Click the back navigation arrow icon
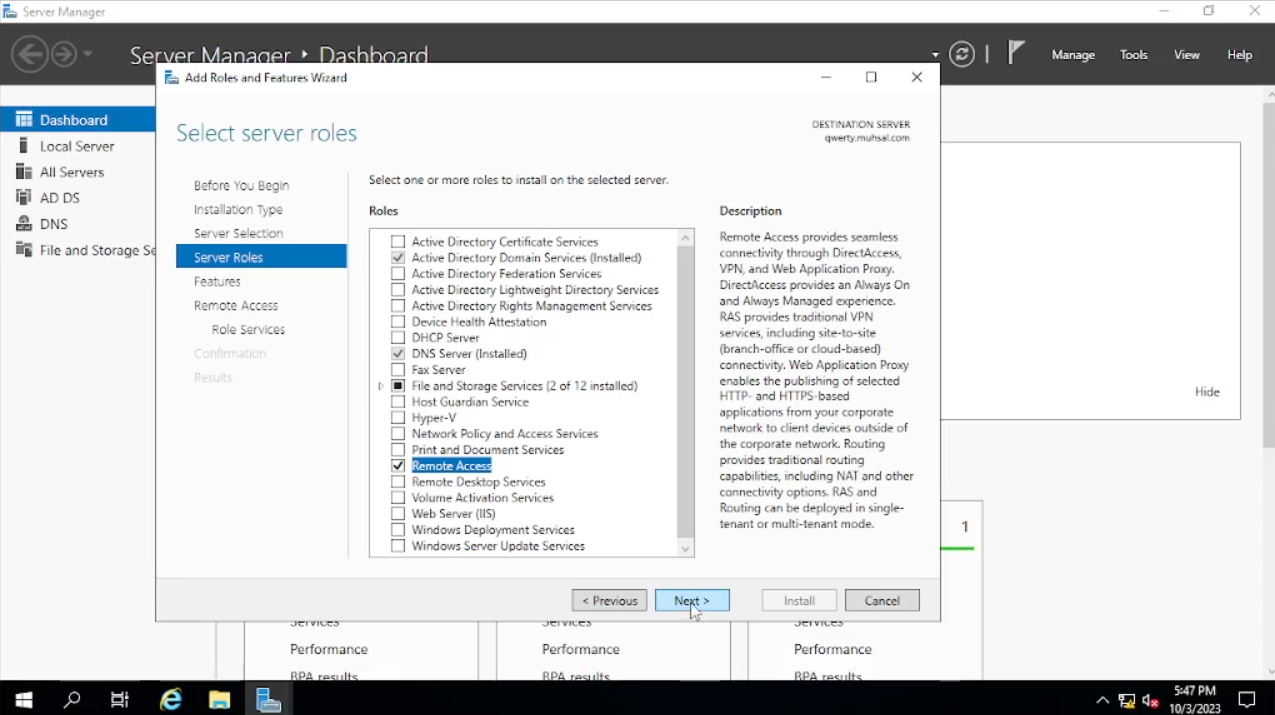The image size is (1275, 715). (x=30, y=54)
